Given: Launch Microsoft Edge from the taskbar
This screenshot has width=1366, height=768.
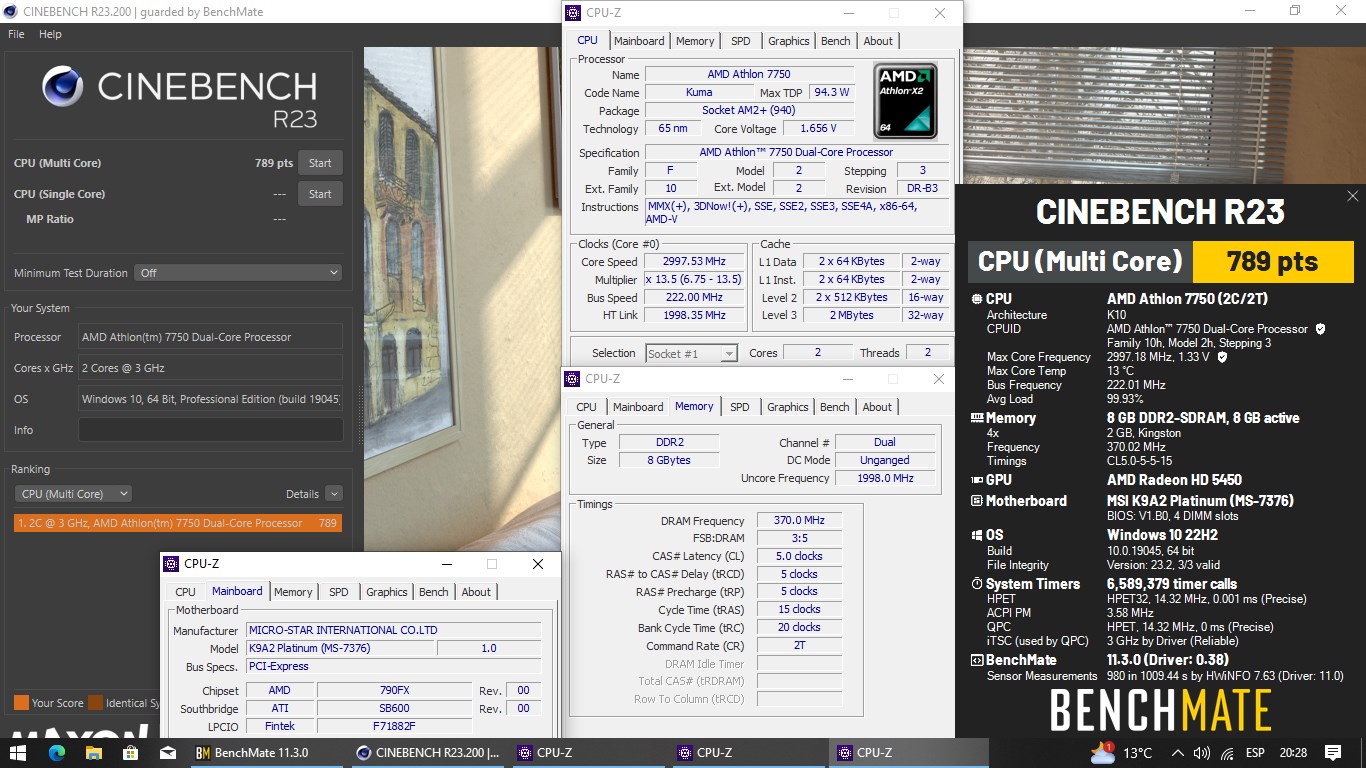Looking at the screenshot, I should click(x=56, y=753).
